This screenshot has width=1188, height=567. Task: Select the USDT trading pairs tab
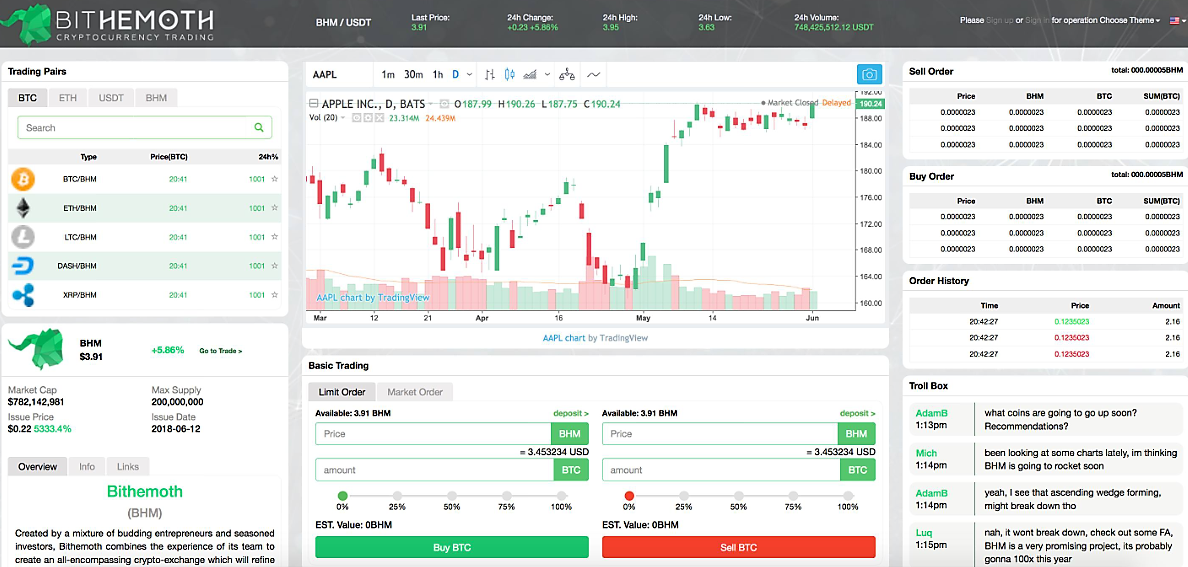tap(111, 98)
